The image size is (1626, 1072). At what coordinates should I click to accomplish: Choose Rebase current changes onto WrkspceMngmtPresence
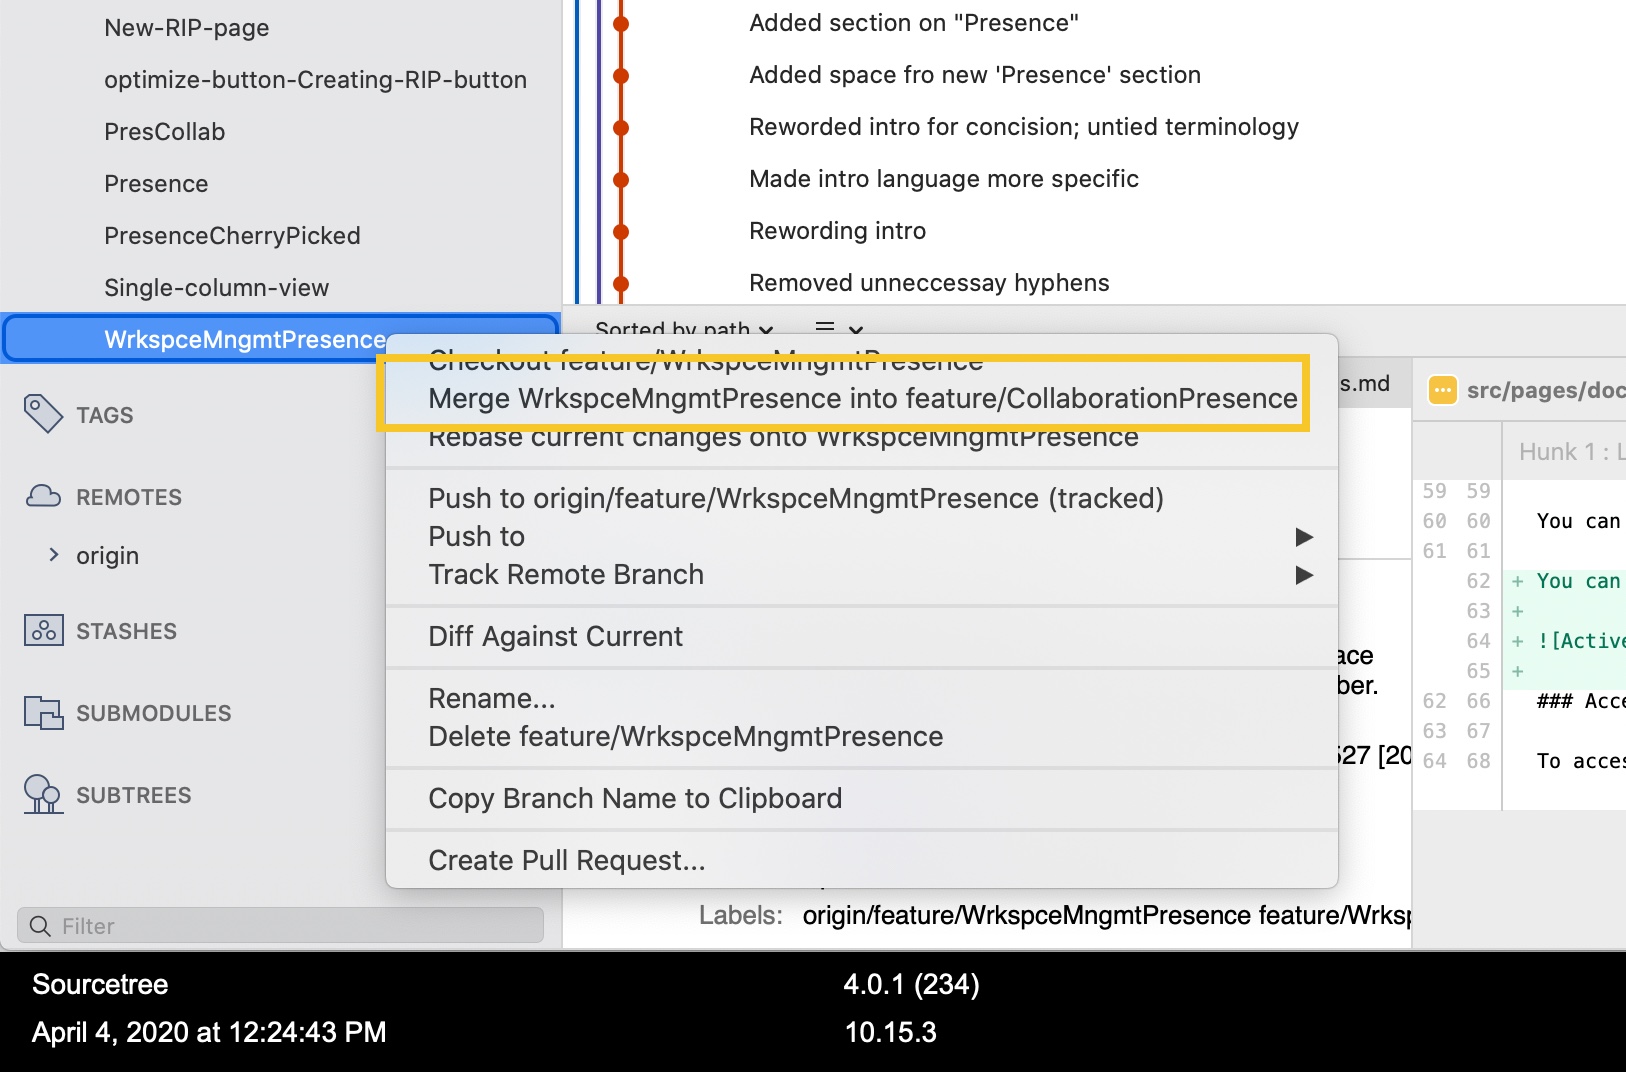[862, 437]
